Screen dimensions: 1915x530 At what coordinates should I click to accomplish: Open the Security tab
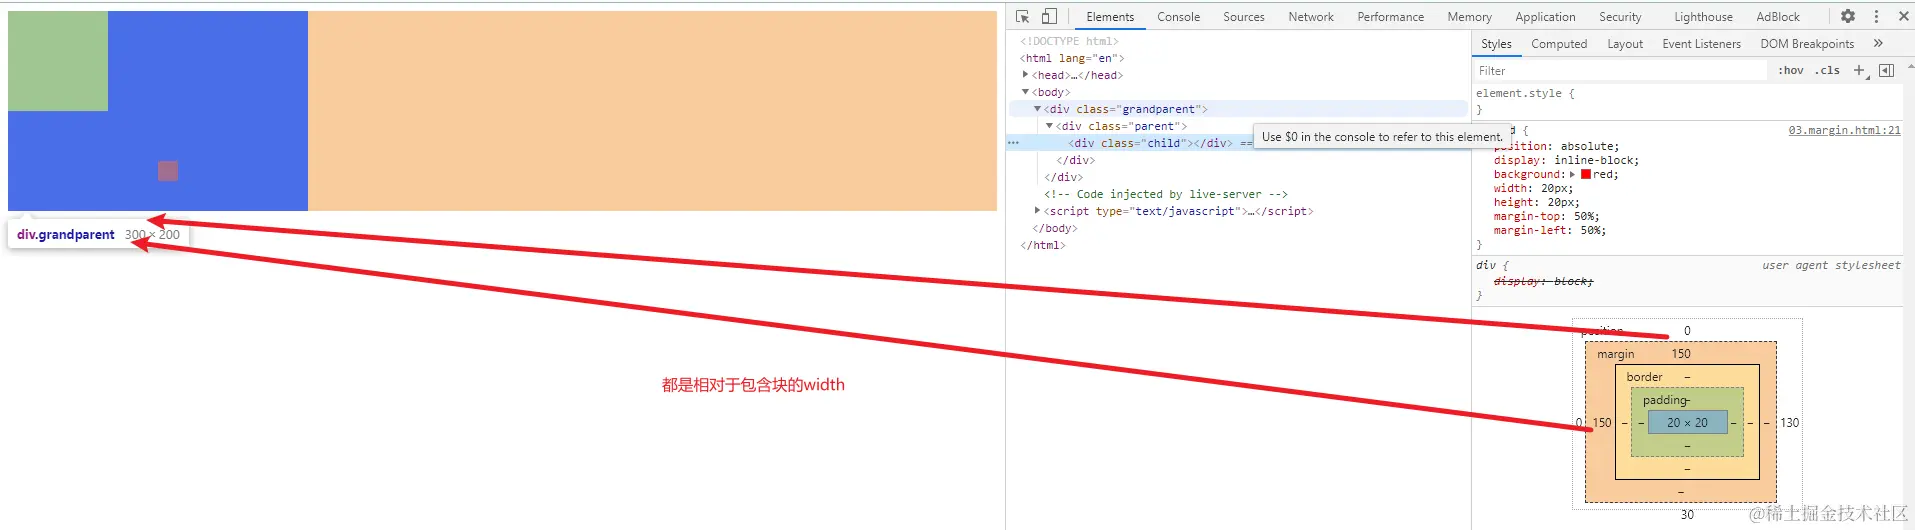coord(1620,17)
